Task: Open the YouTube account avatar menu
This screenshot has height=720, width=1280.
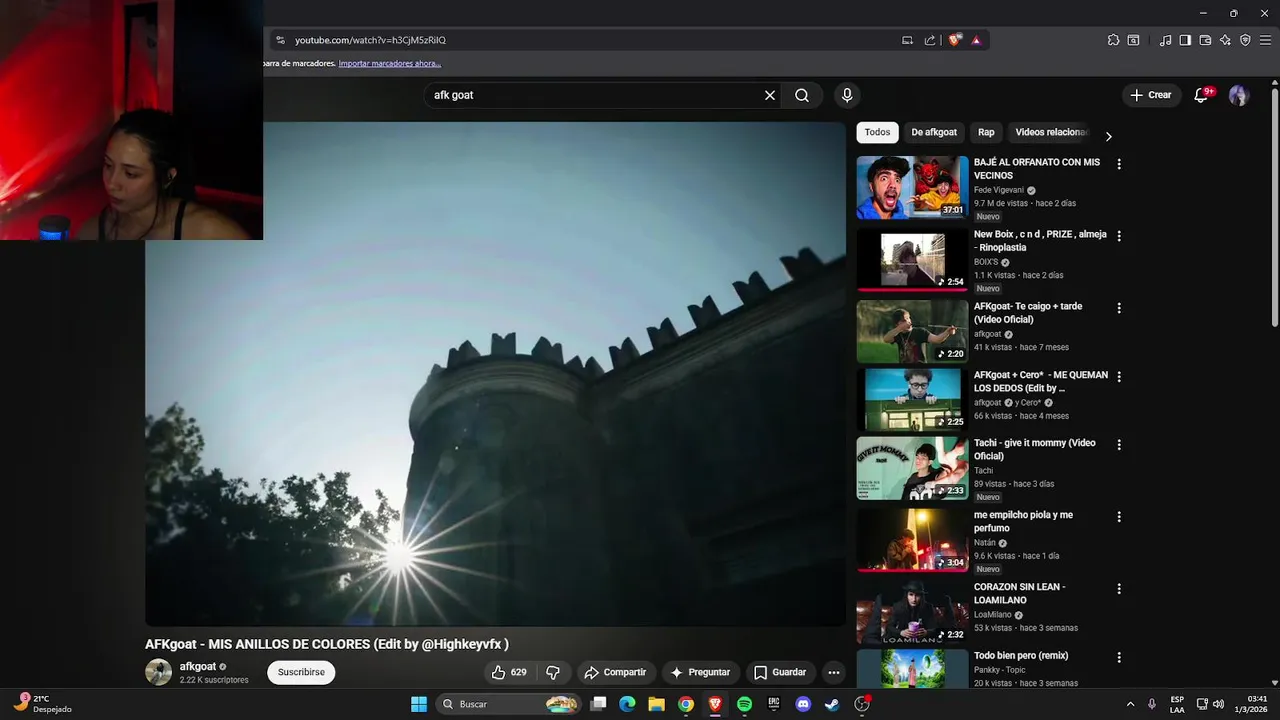Action: [x=1239, y=95]
